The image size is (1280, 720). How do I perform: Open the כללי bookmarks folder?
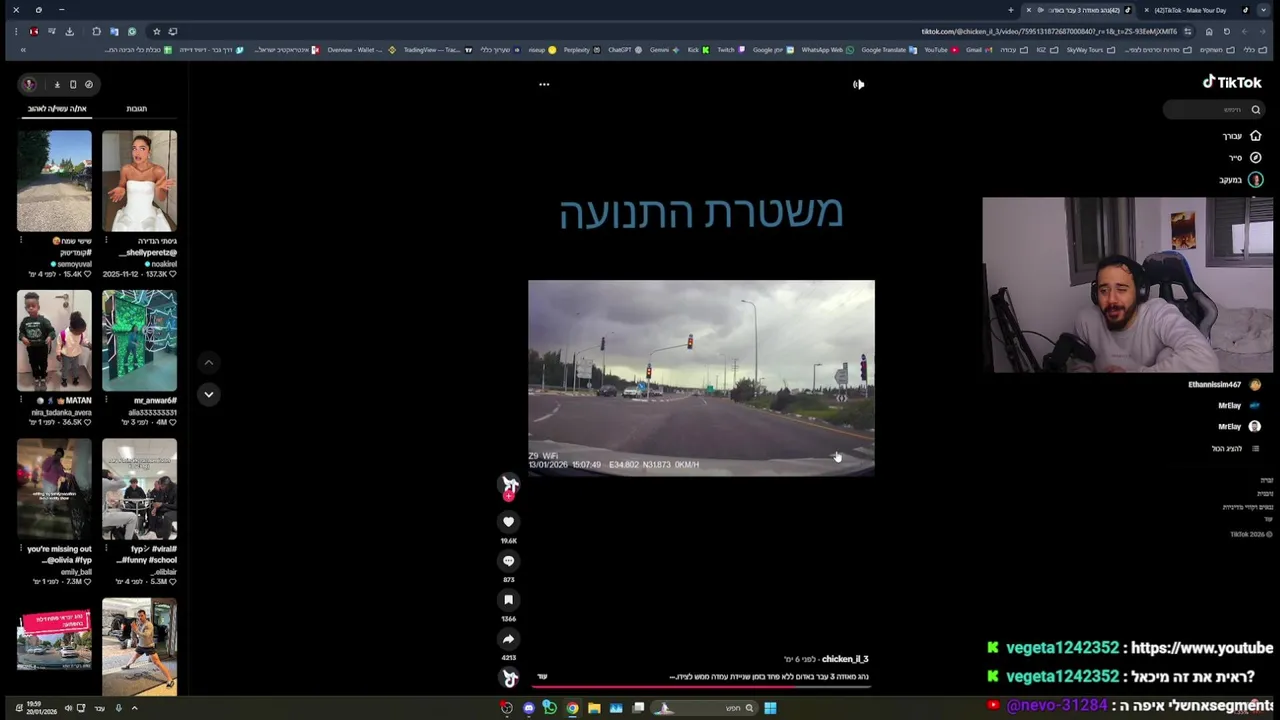(x=1255, y=50)
